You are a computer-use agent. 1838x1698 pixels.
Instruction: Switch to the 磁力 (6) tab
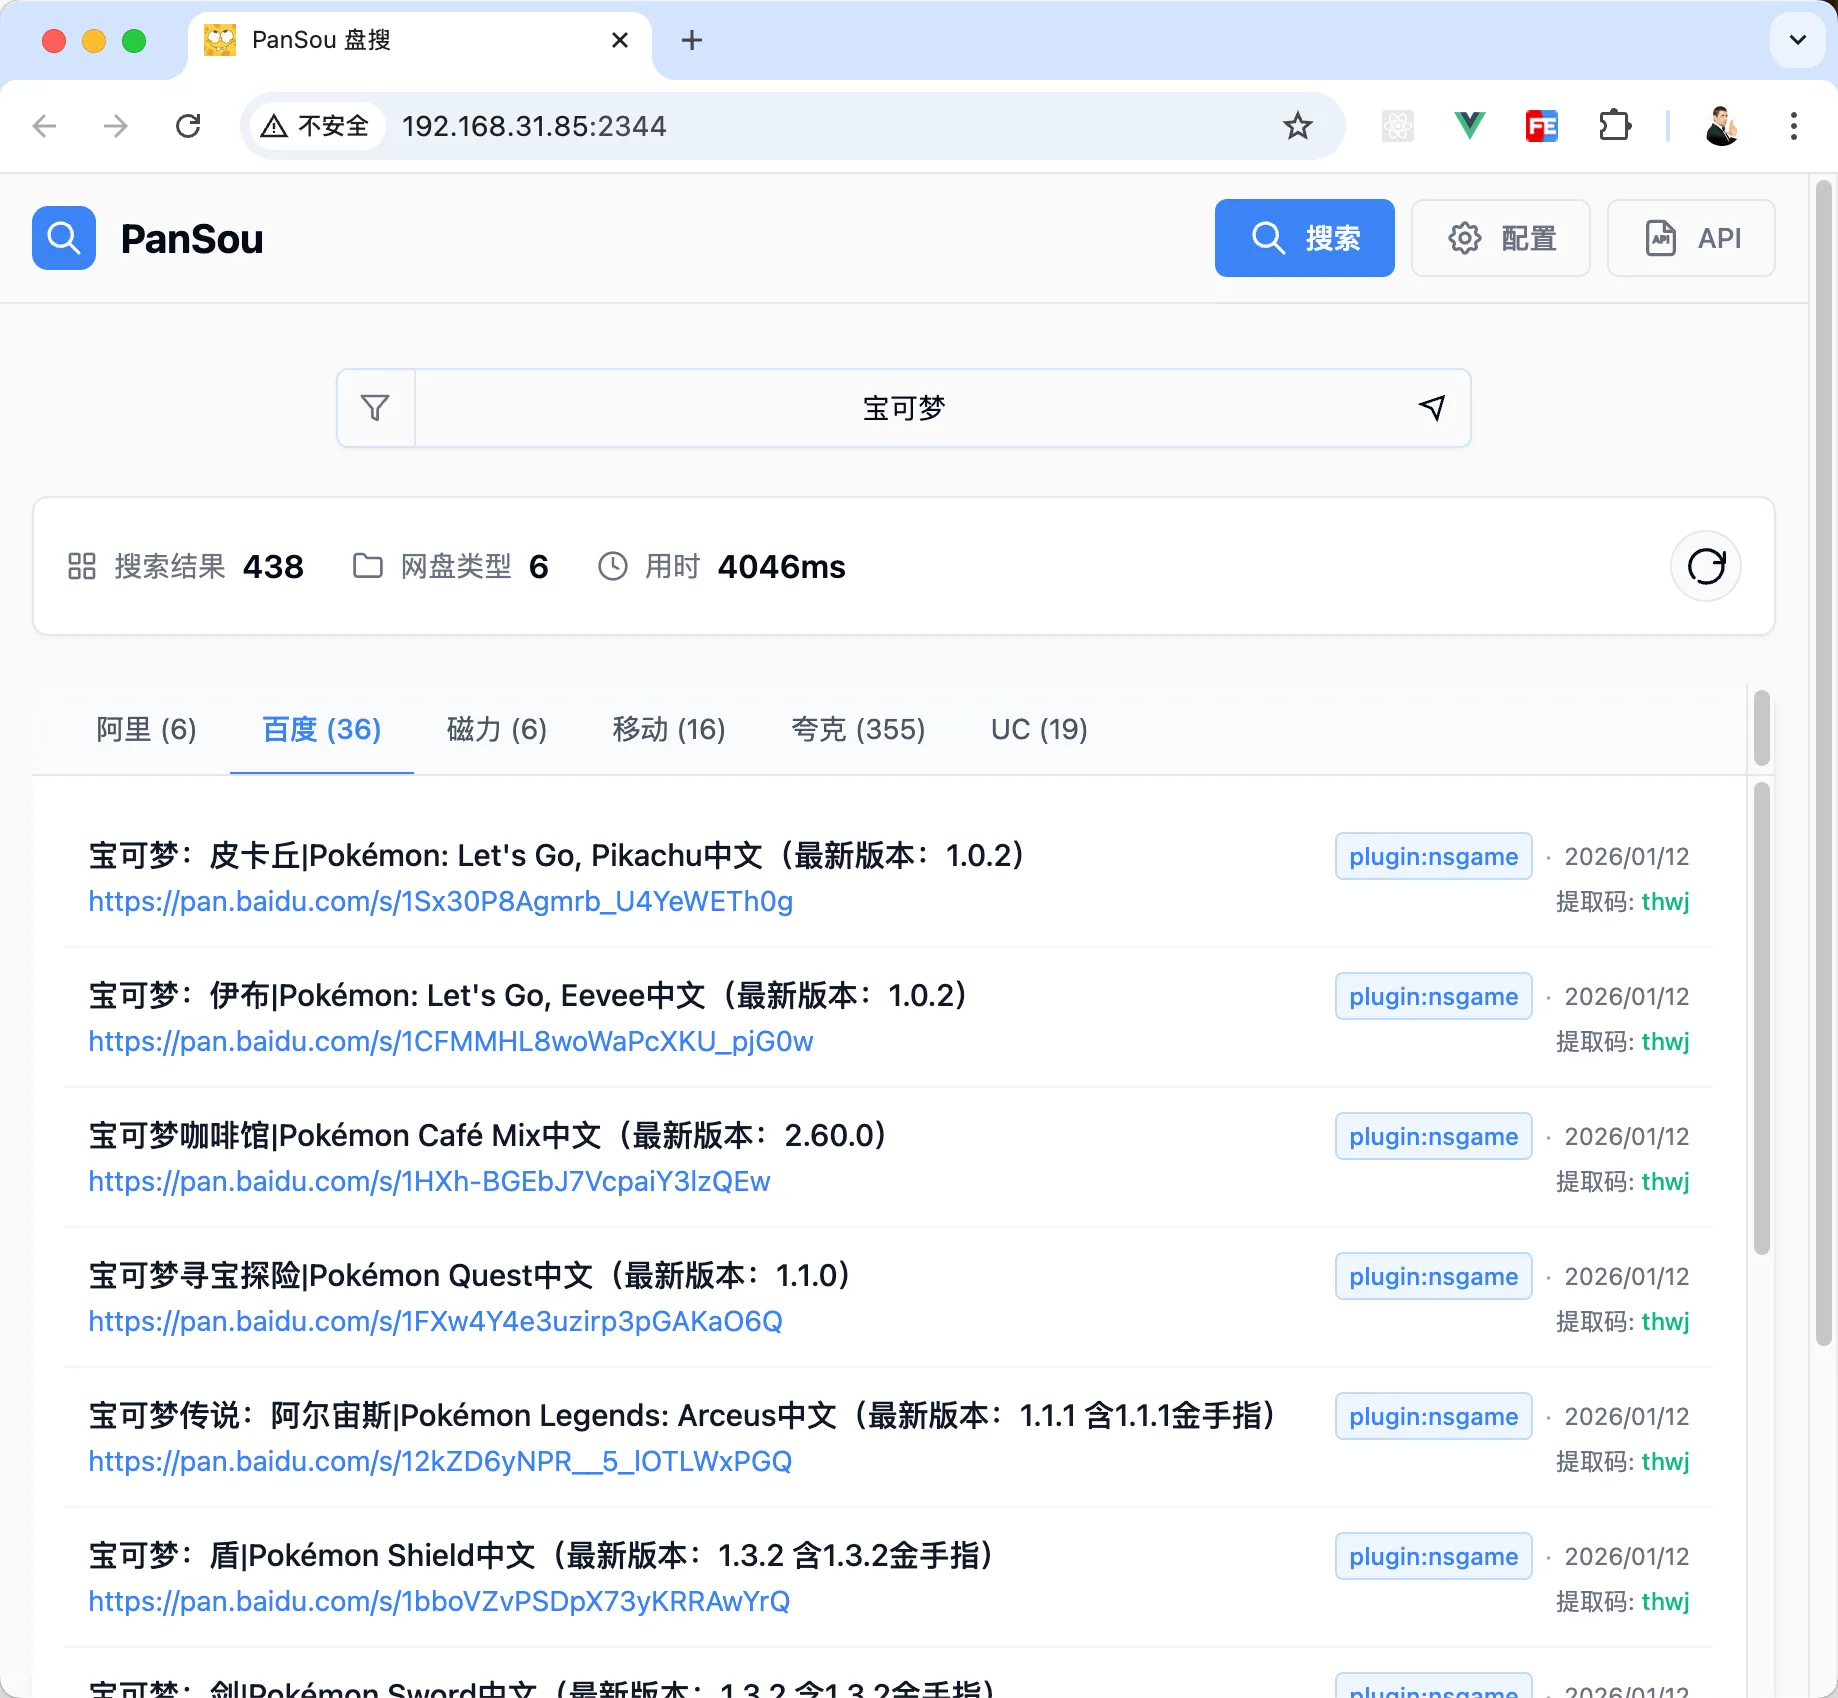click(497, 730)
